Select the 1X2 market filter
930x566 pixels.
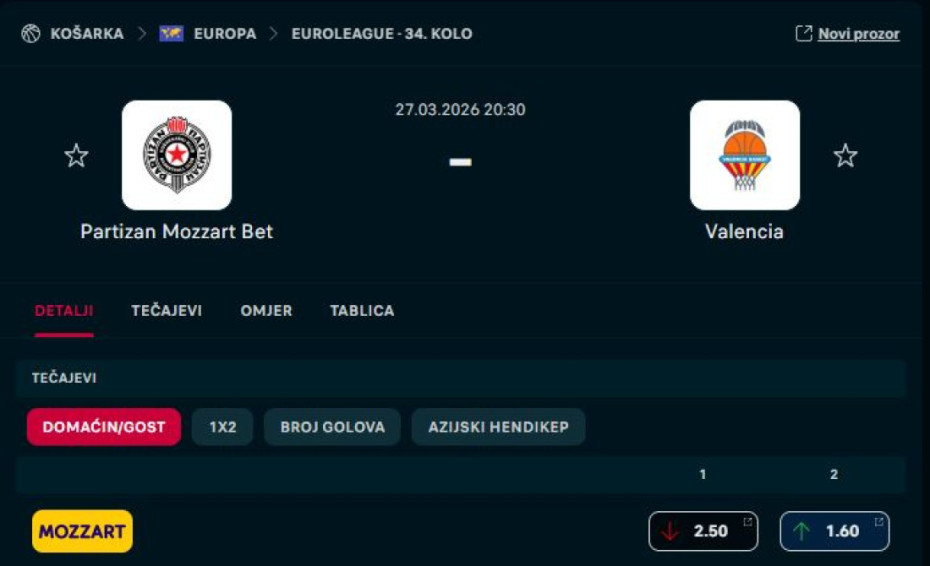(222, 427)
